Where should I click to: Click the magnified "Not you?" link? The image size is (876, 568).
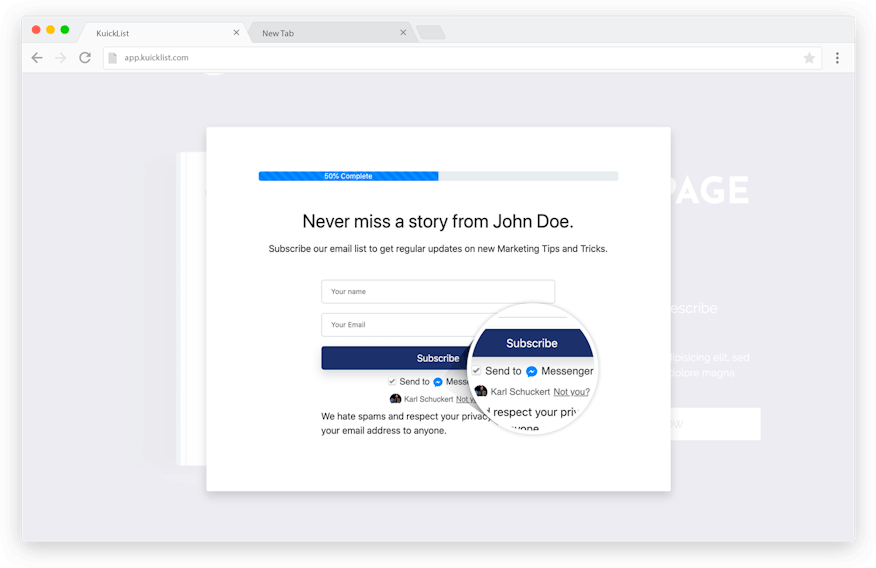(x=571, y=392)
